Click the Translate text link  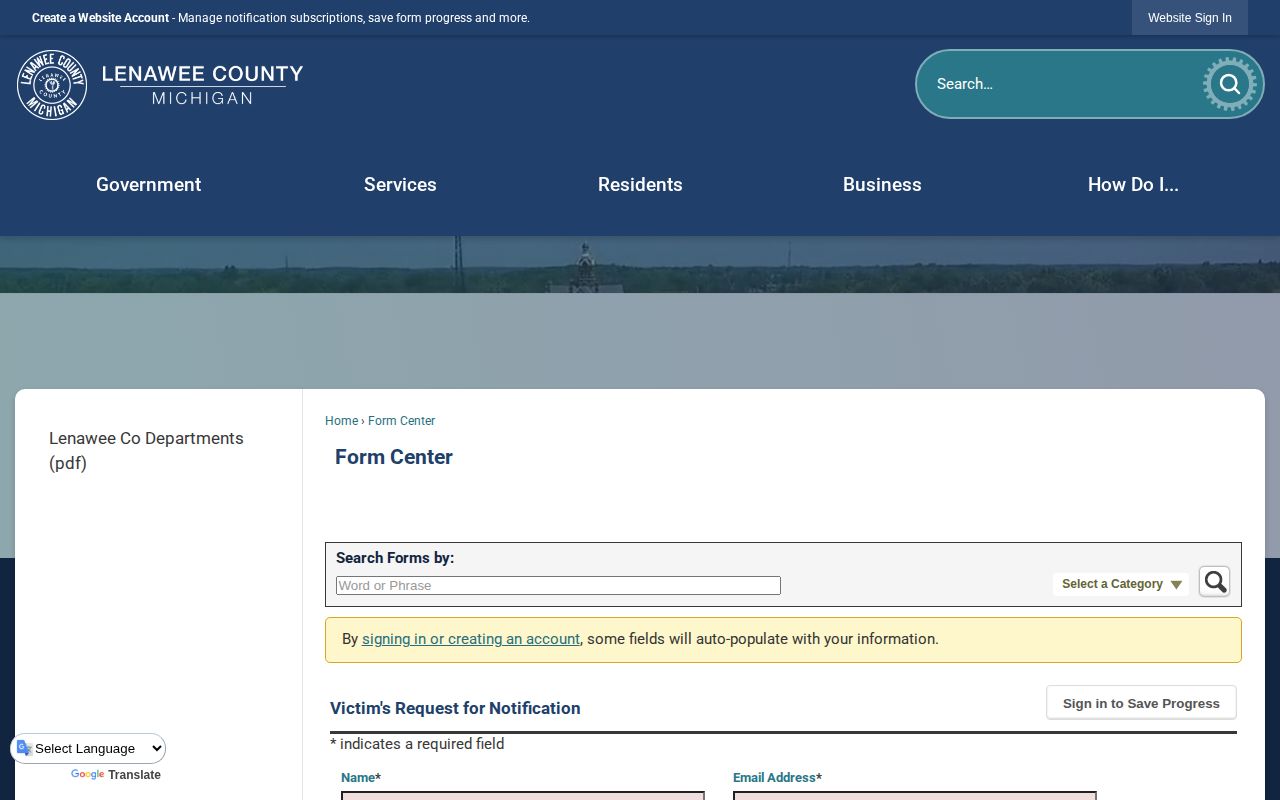point(134,775)
